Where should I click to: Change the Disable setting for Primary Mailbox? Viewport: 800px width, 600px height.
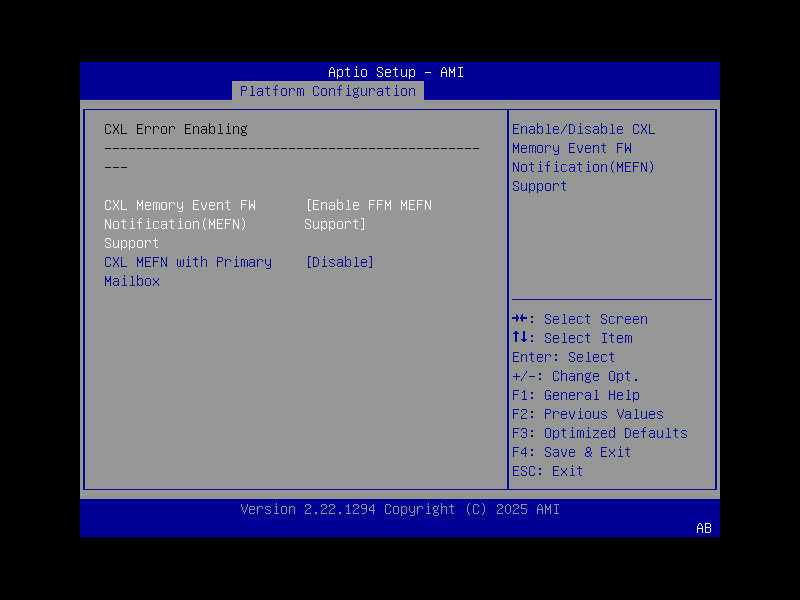click(x=340, y=262)
